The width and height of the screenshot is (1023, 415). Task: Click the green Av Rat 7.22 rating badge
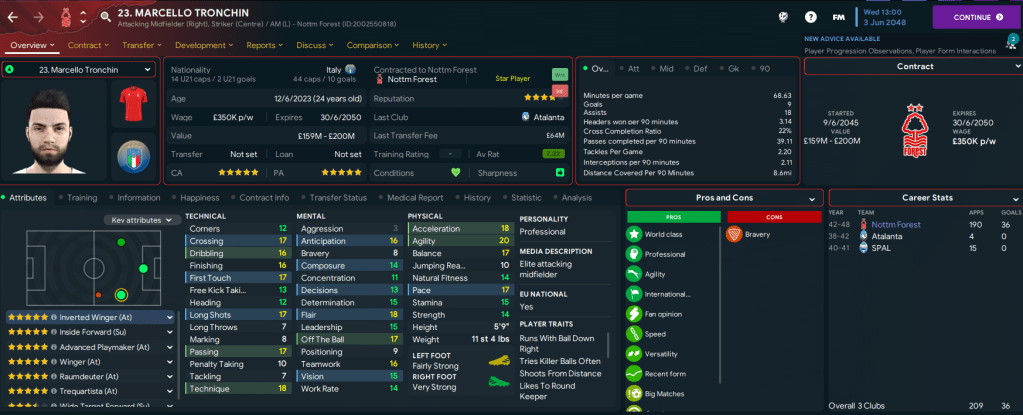point(550,154)
